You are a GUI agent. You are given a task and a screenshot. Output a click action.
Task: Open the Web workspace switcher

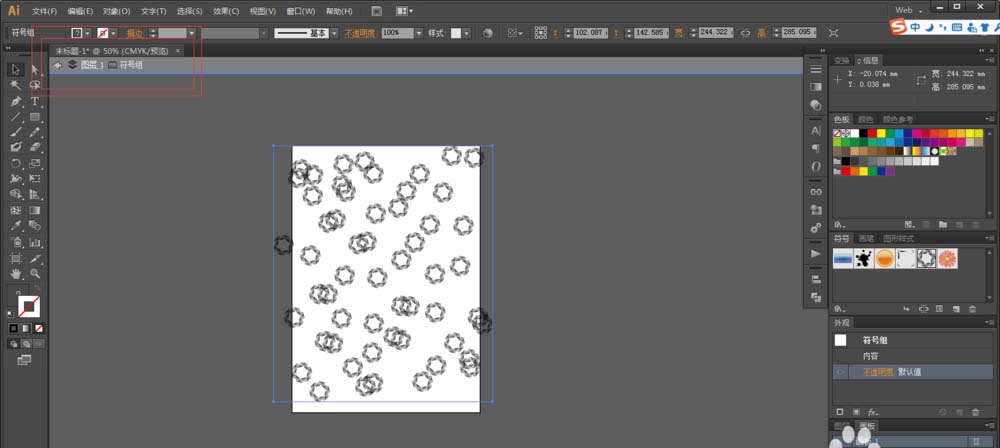pos(909,10)
